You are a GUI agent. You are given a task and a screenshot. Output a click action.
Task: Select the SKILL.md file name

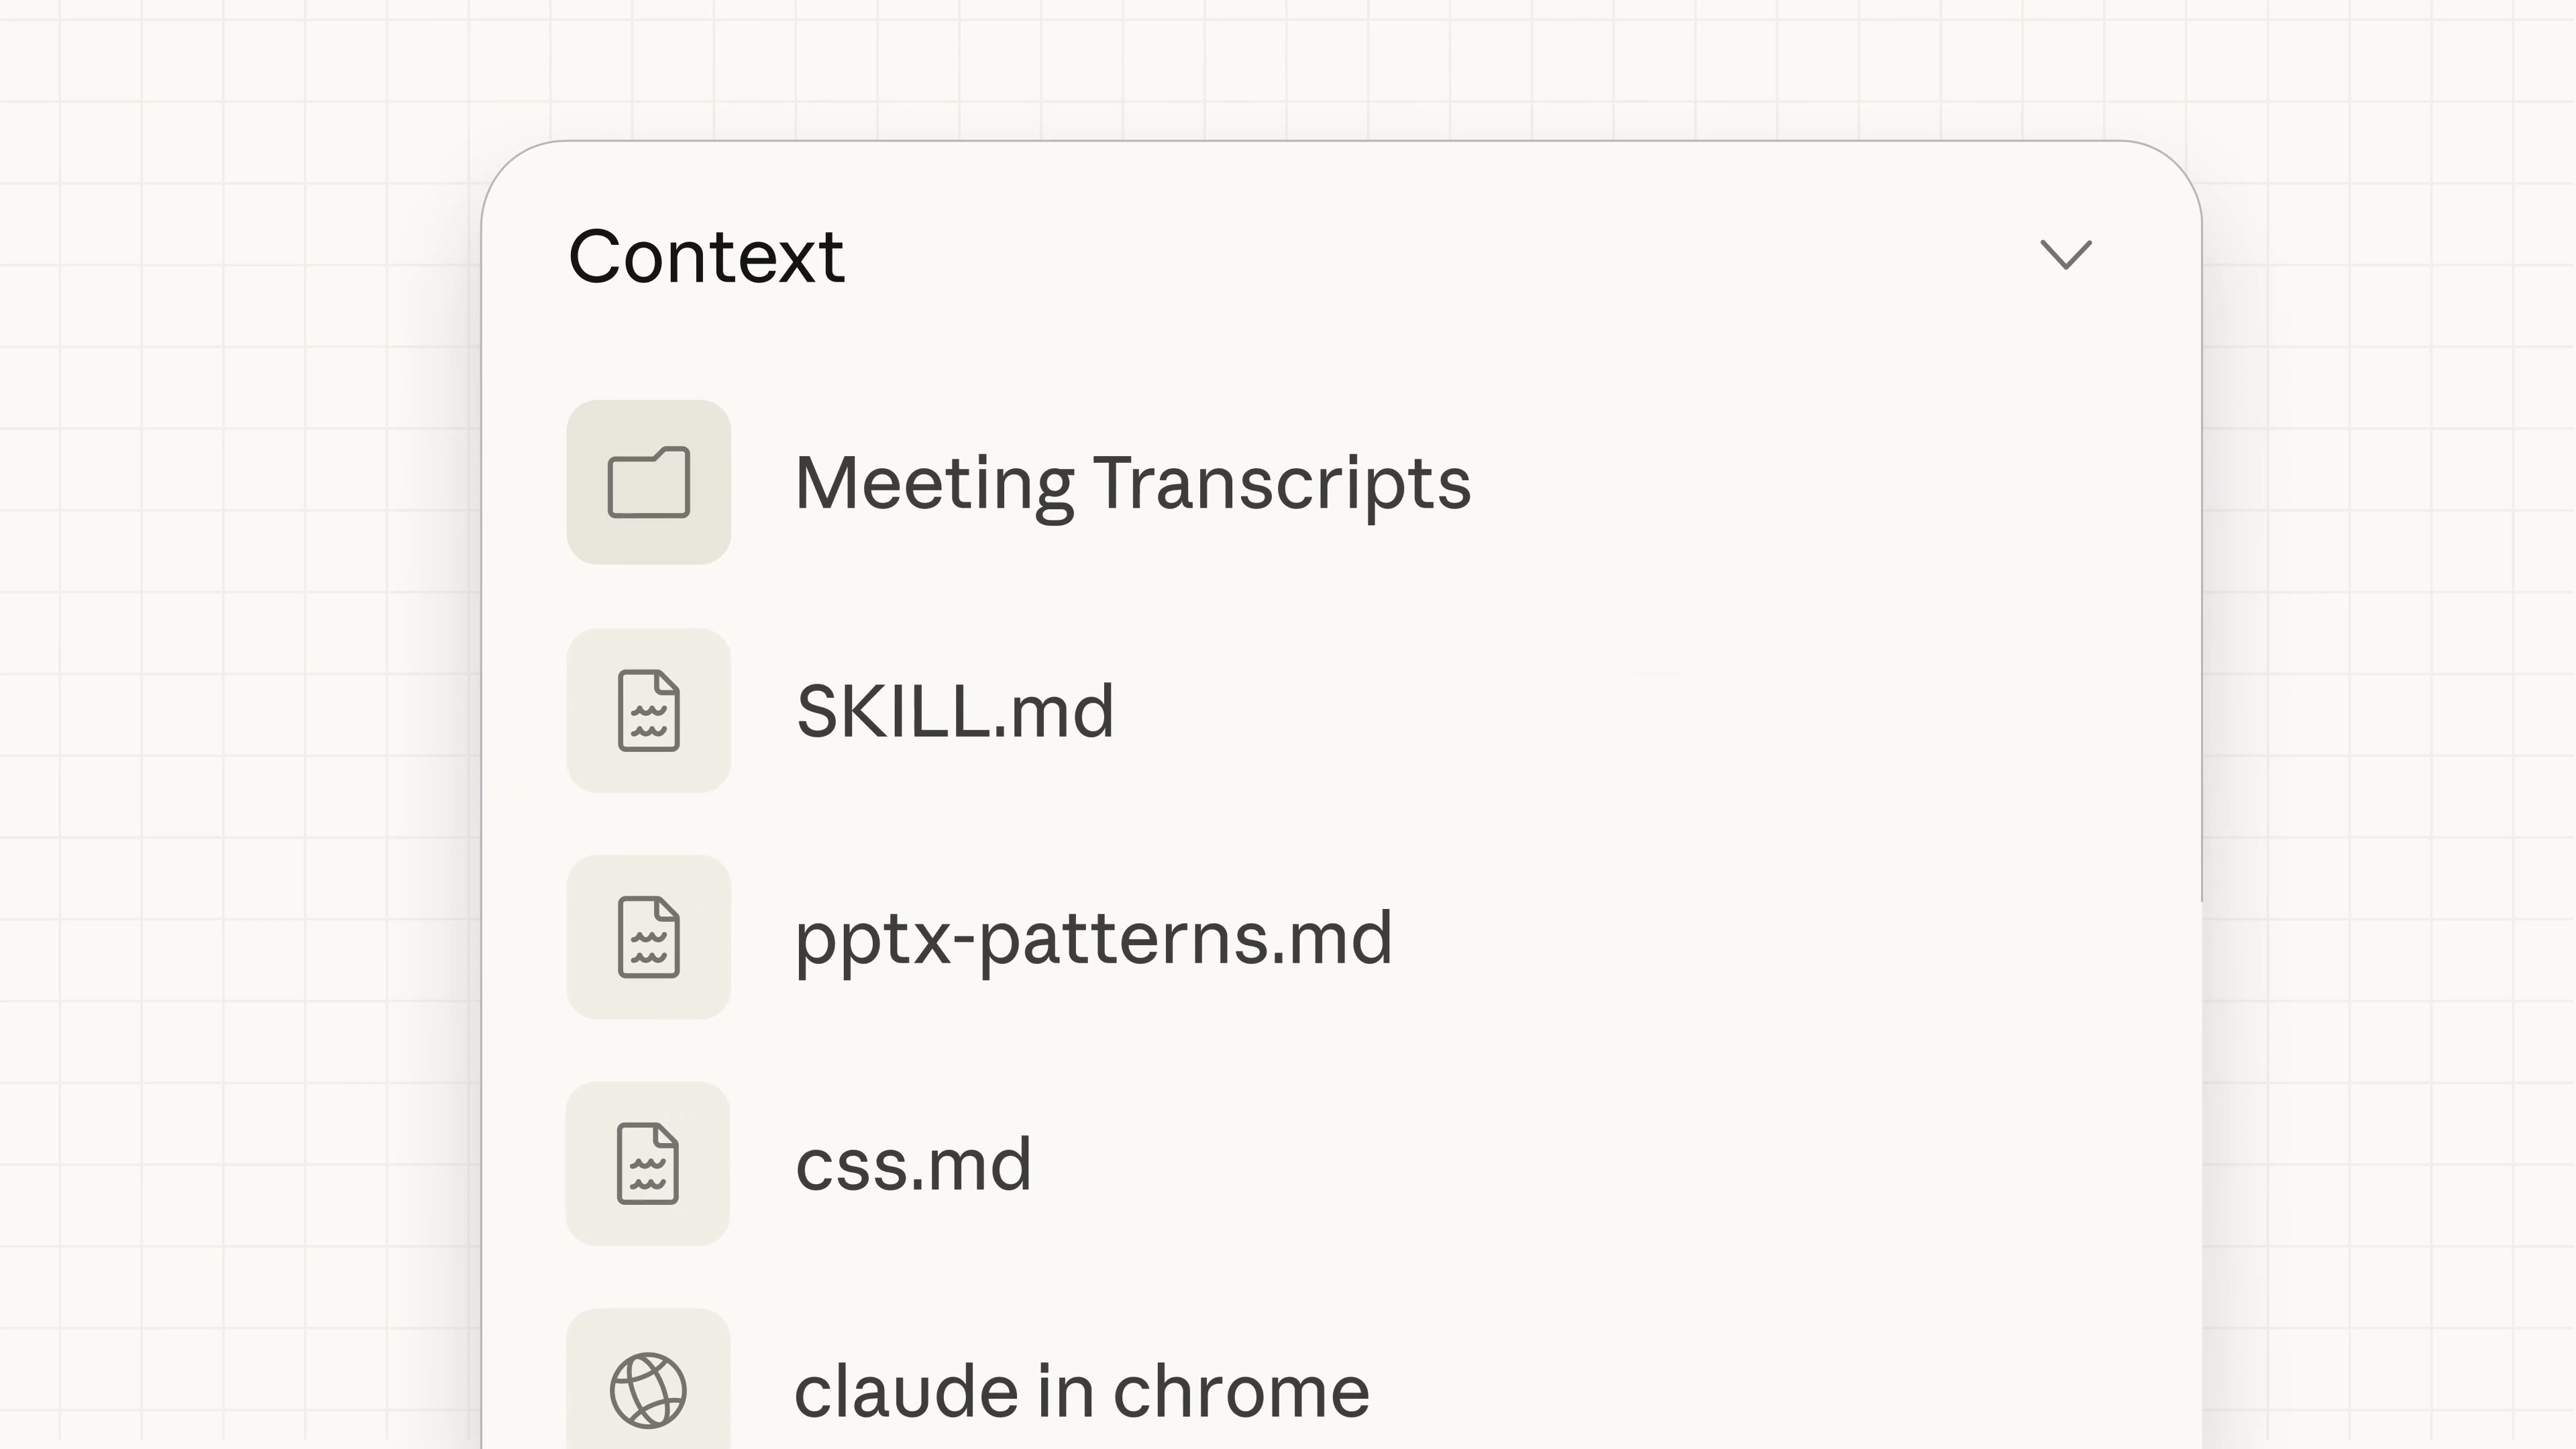(x=954, y=712)
